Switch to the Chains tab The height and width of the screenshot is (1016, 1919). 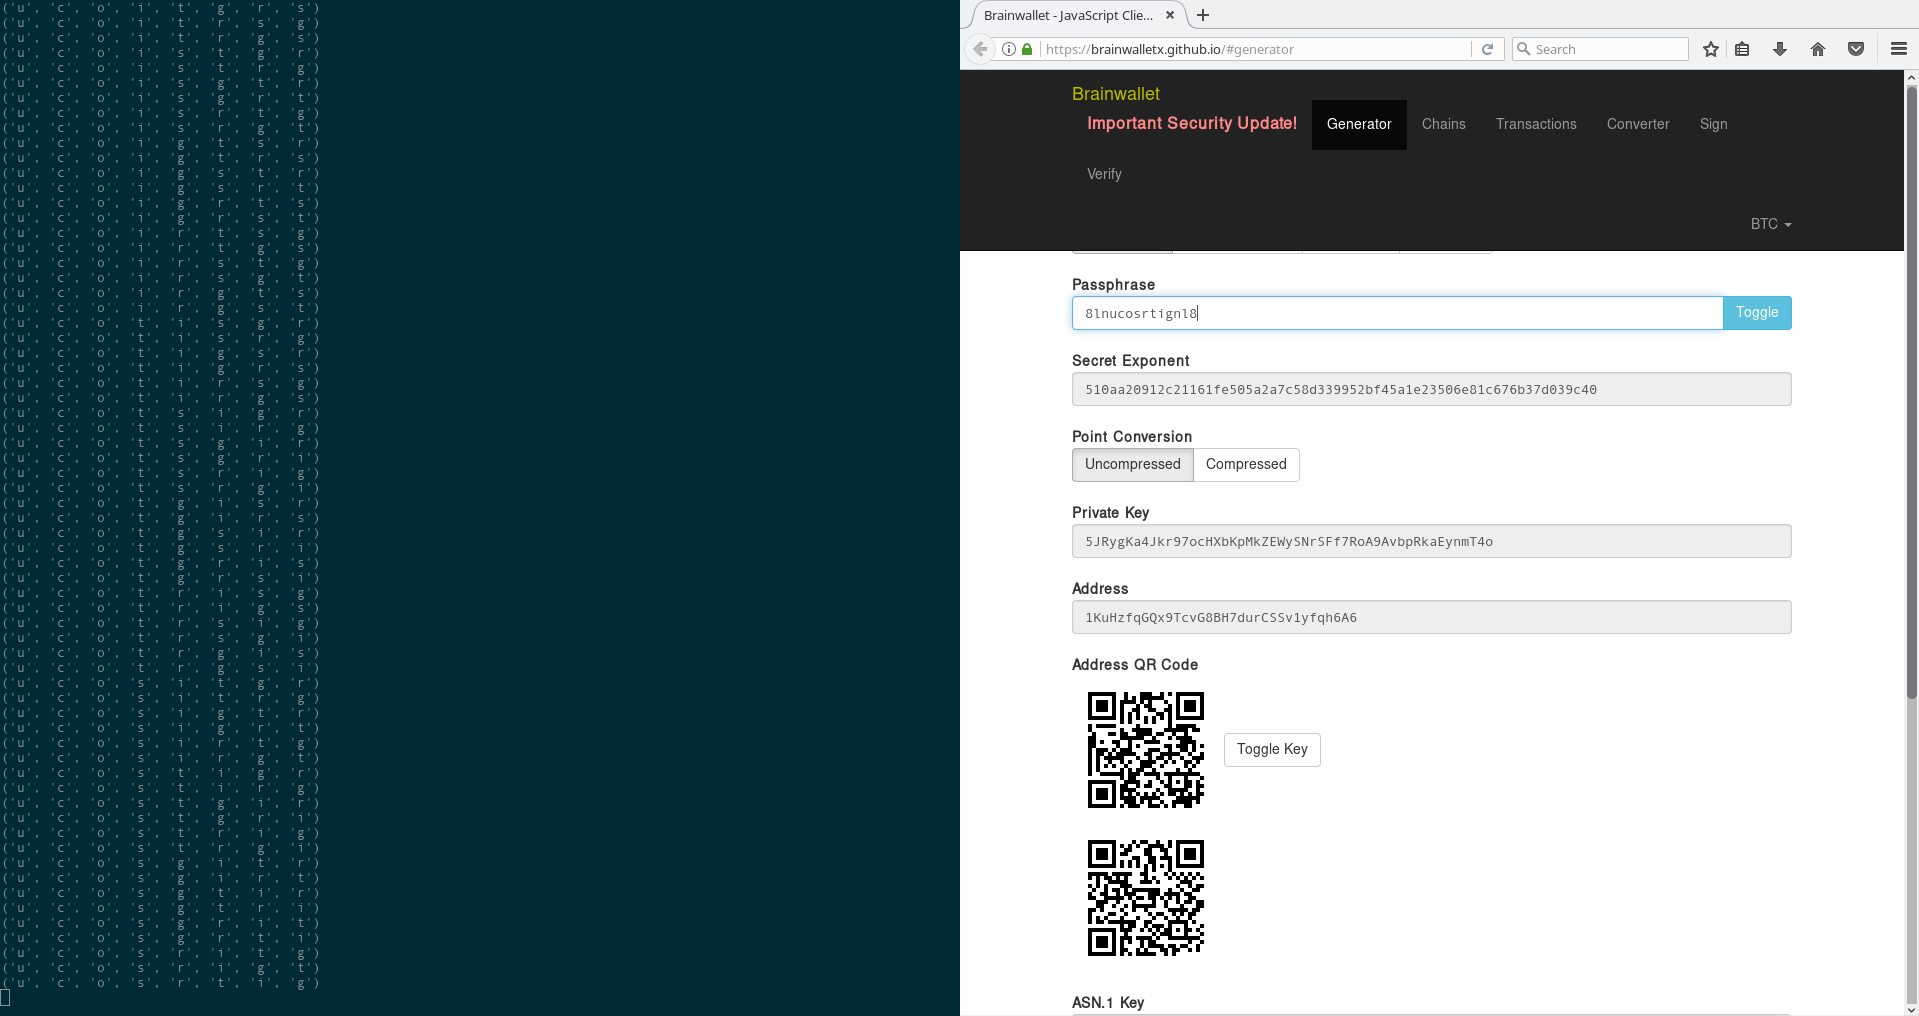1444,125
